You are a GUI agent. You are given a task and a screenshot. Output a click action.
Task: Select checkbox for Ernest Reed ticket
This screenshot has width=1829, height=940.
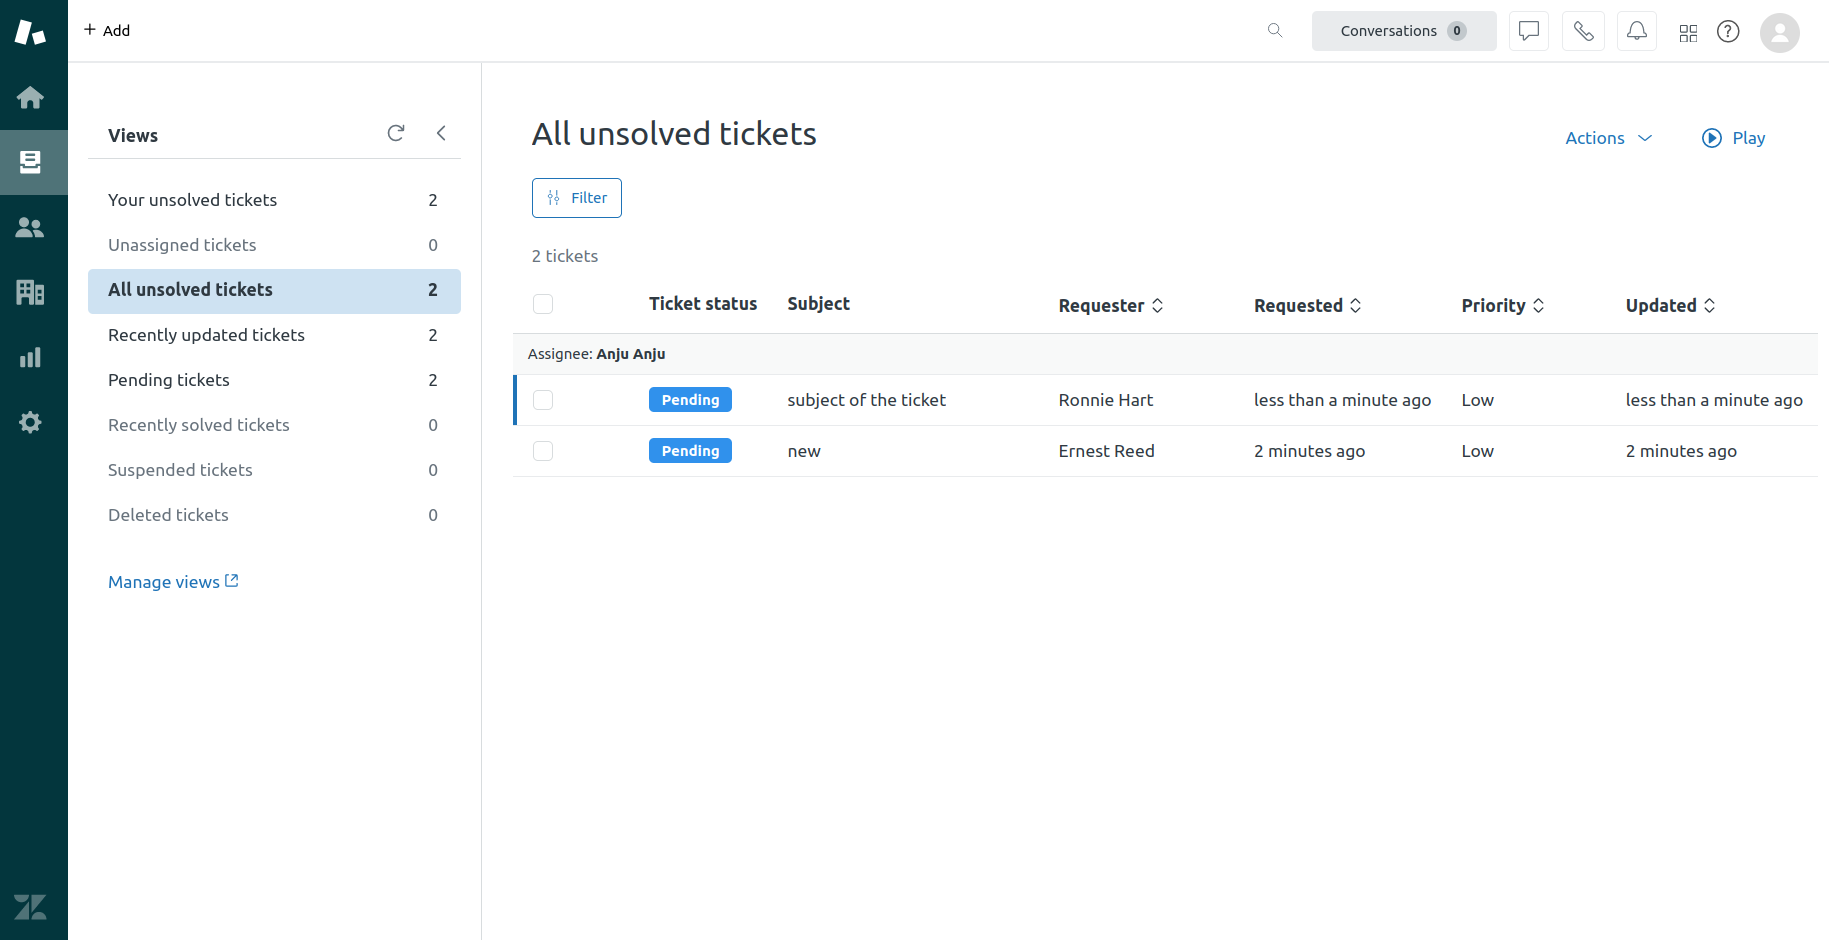[x=543, y=451]
